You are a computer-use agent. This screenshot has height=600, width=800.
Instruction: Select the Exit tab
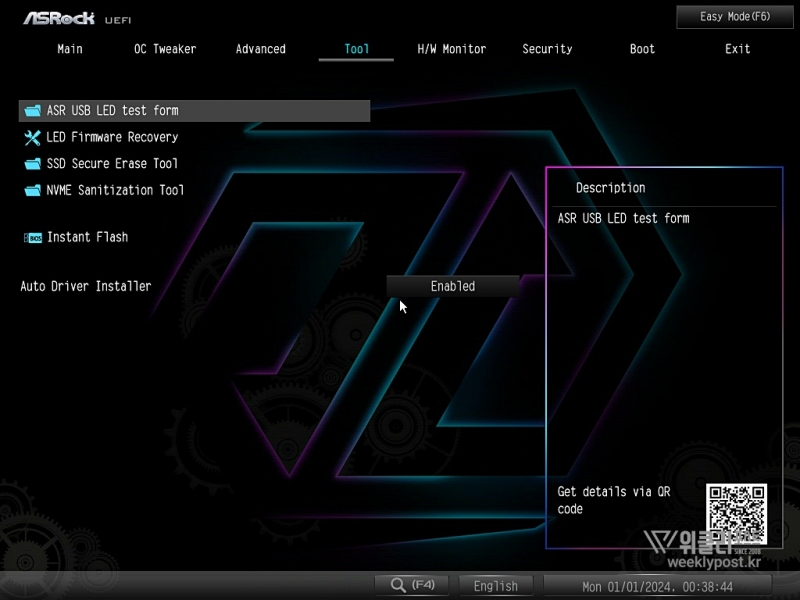coord(738,49)
